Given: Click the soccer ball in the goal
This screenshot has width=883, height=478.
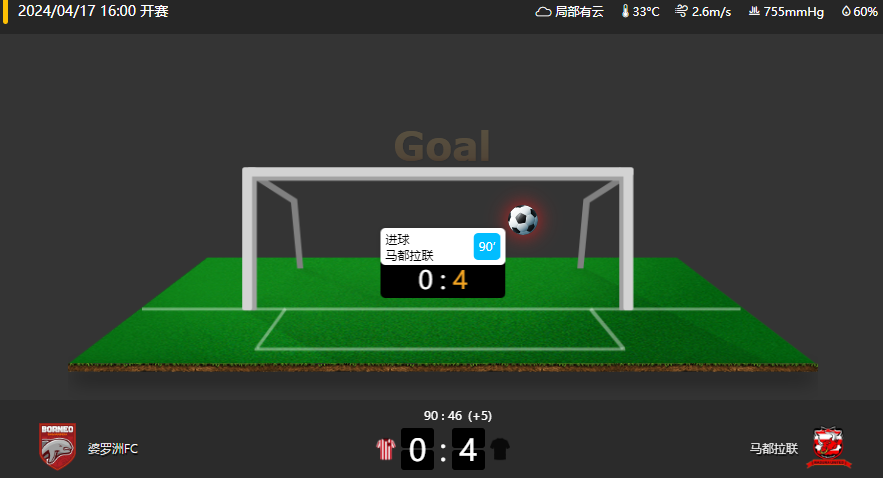Looking at the screenshot, I should pyautogui.click(x=523, y=220).
